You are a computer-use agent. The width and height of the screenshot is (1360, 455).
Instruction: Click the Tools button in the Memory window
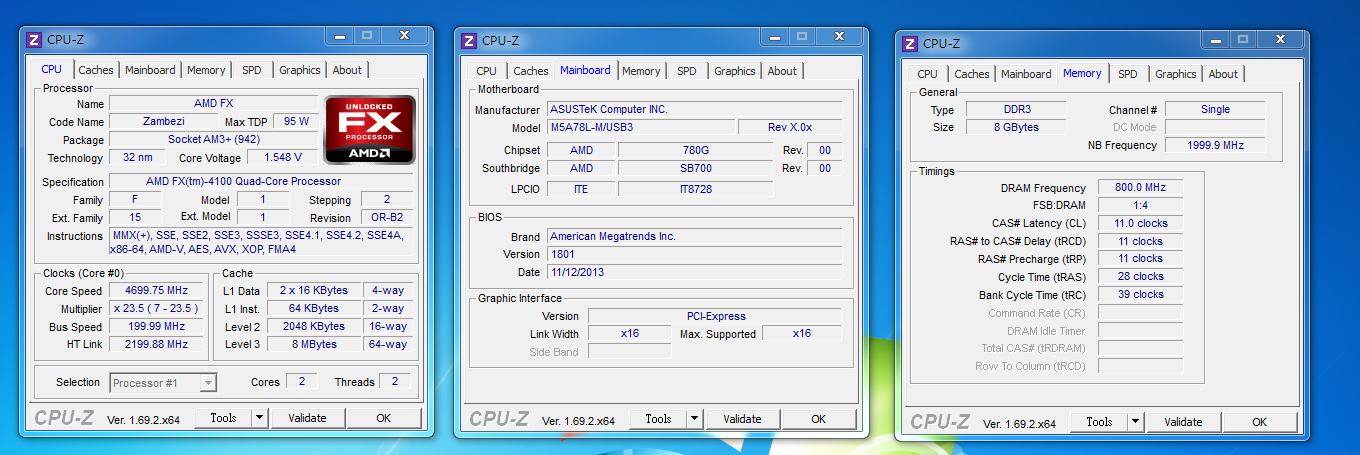coord(1099,422)
